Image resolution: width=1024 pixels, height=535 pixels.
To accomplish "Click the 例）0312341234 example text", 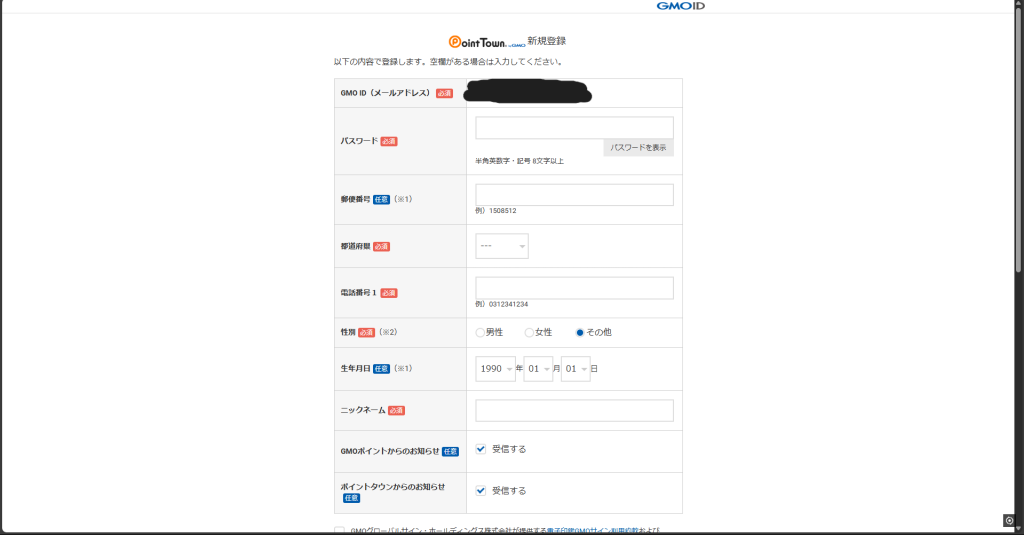I will click(502, 304).
